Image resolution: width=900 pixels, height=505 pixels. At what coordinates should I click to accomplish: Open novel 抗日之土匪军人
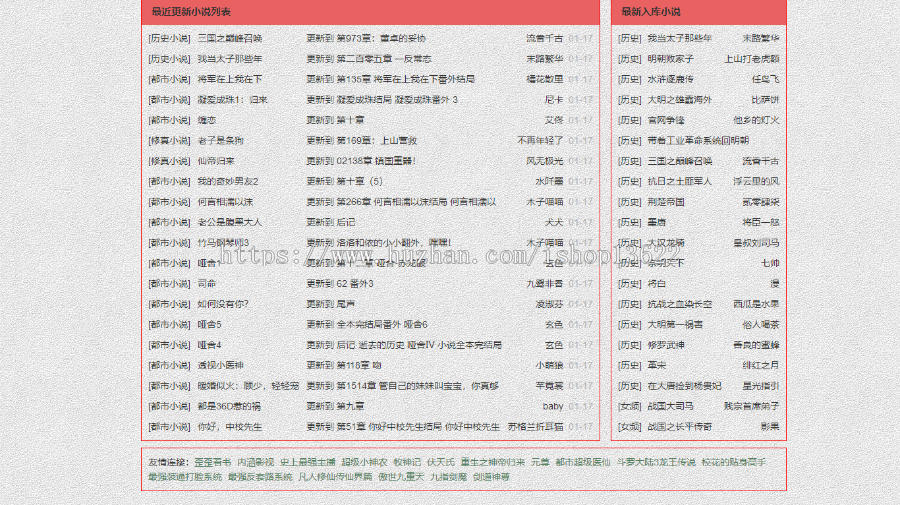[x=680, y=181]
